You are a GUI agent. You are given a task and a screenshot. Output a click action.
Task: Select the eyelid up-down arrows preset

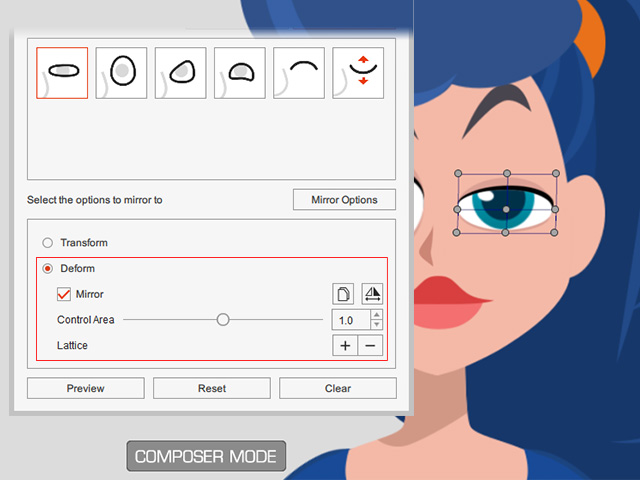[x=358, y=73]
